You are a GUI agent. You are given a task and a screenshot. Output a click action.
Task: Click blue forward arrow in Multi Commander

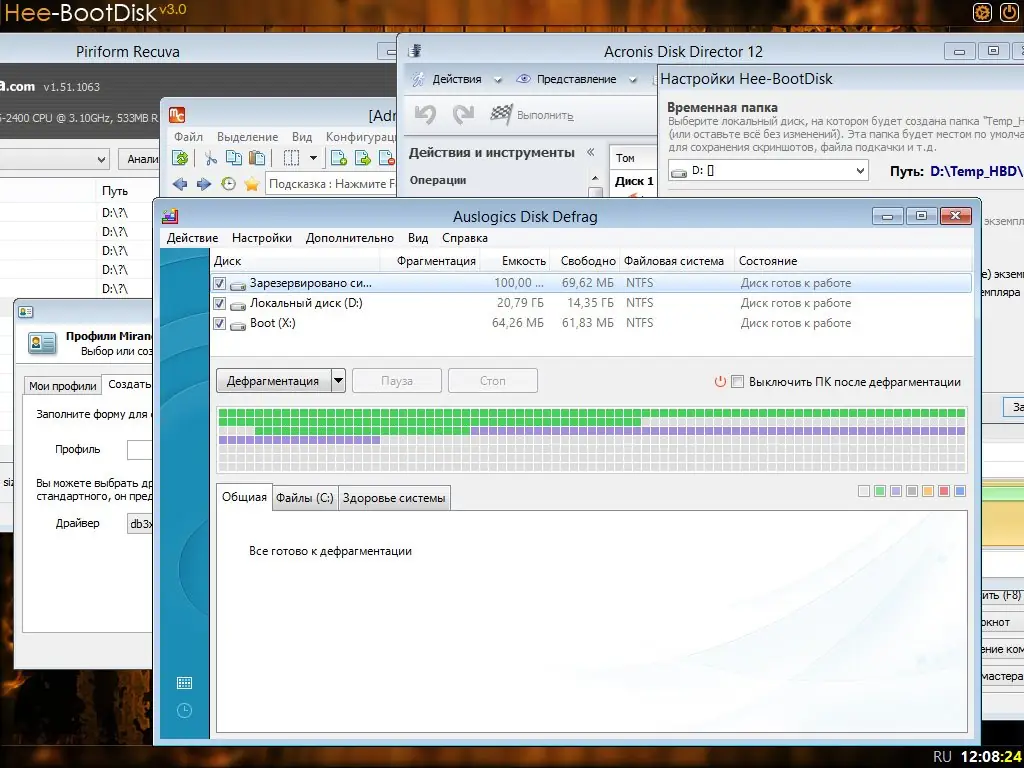pos(204,184)
